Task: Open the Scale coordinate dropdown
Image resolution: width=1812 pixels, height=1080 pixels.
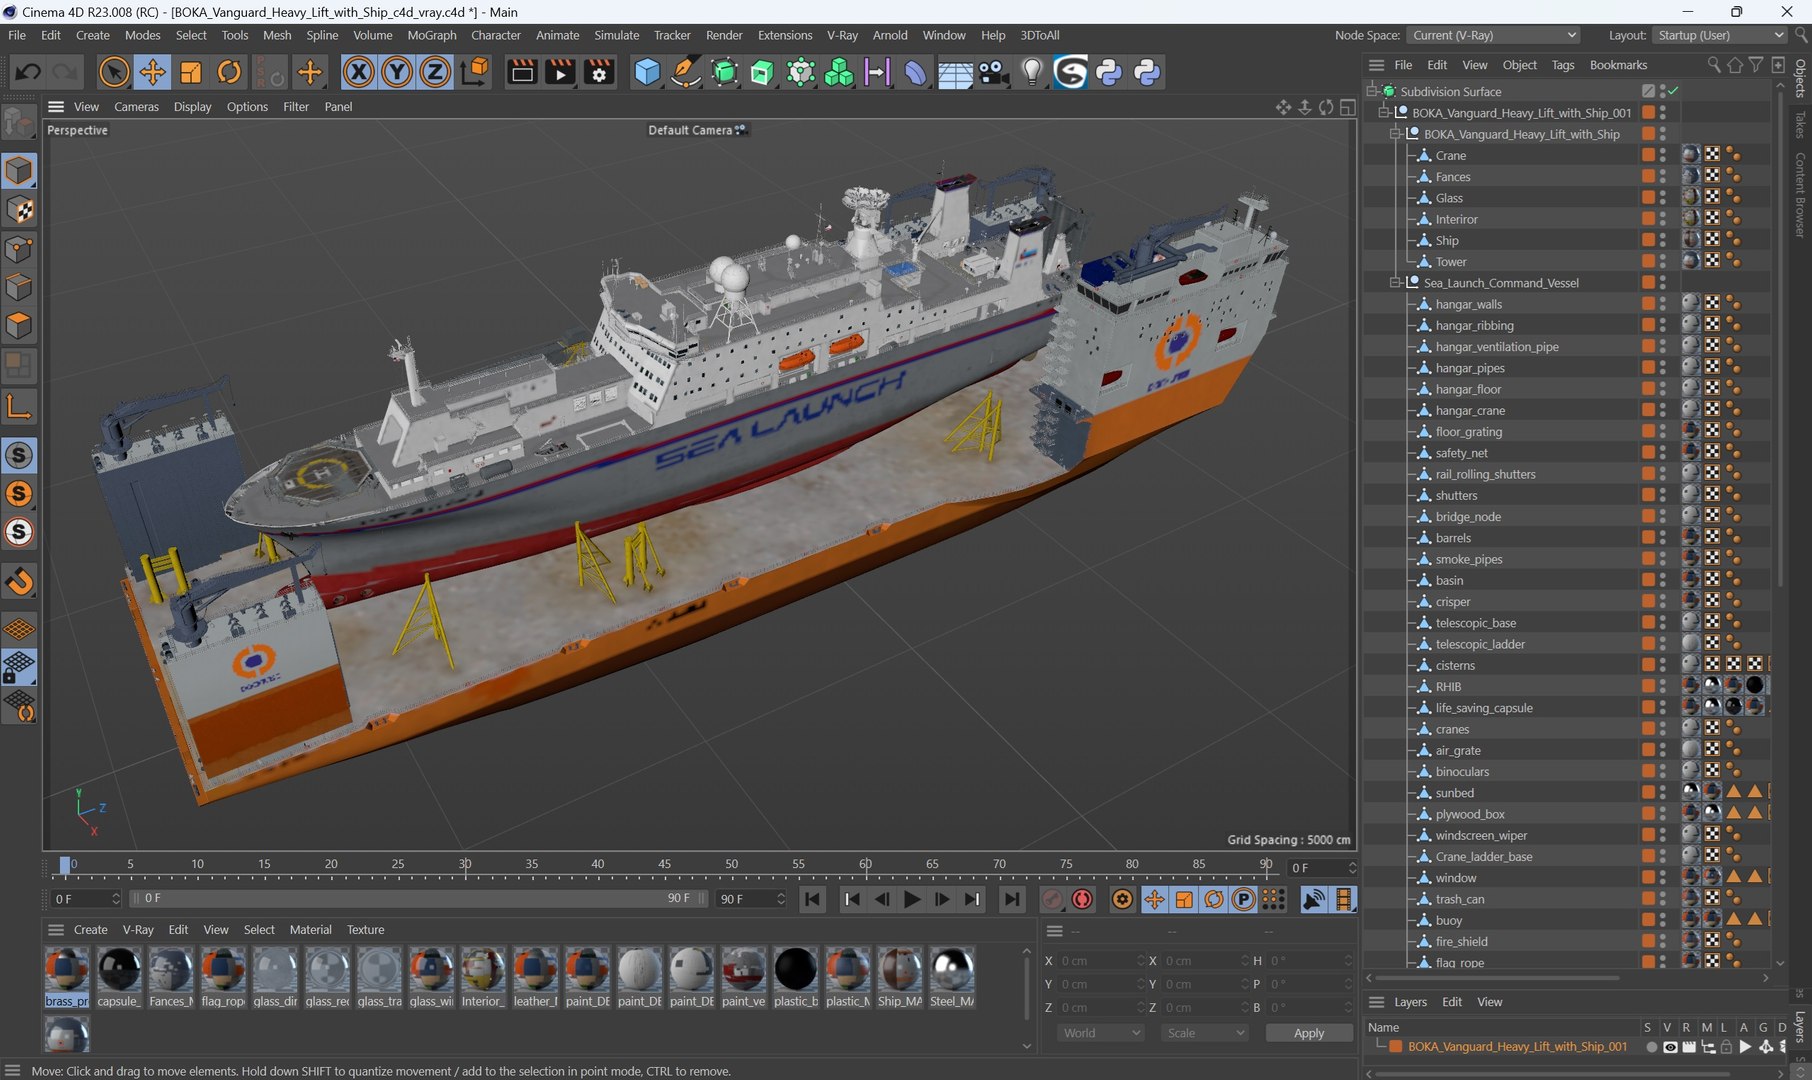Action: [x=1205, y=1033]
